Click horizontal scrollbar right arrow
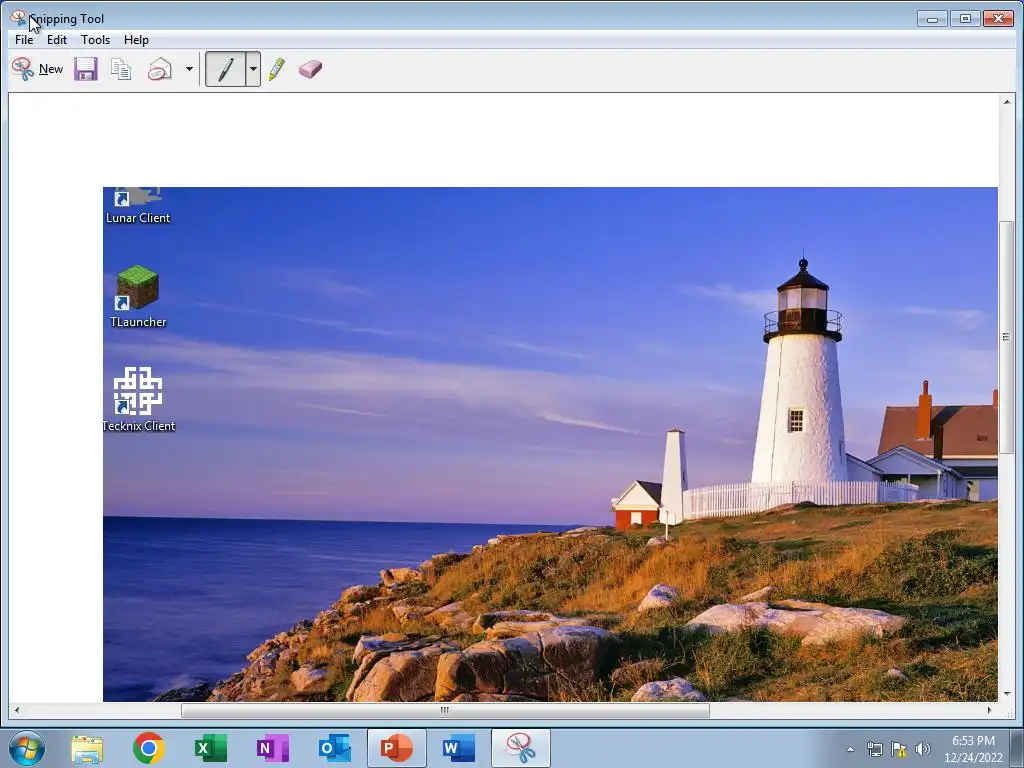Screen dimensions: 1024x768 coord(989,711)
